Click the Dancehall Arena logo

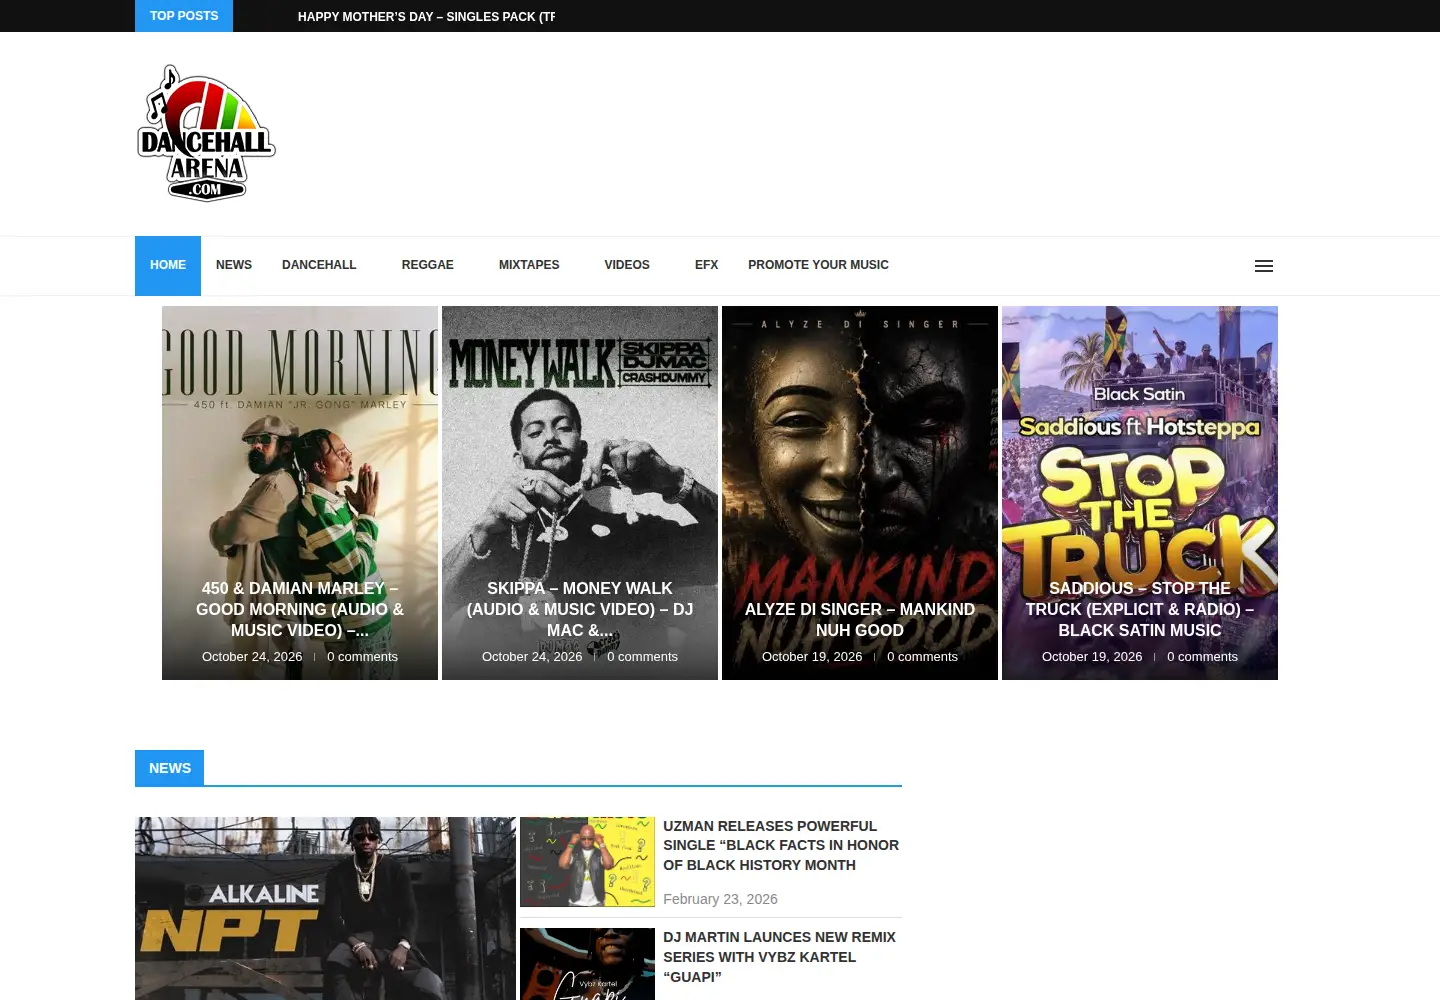click(x=206, y=134)
